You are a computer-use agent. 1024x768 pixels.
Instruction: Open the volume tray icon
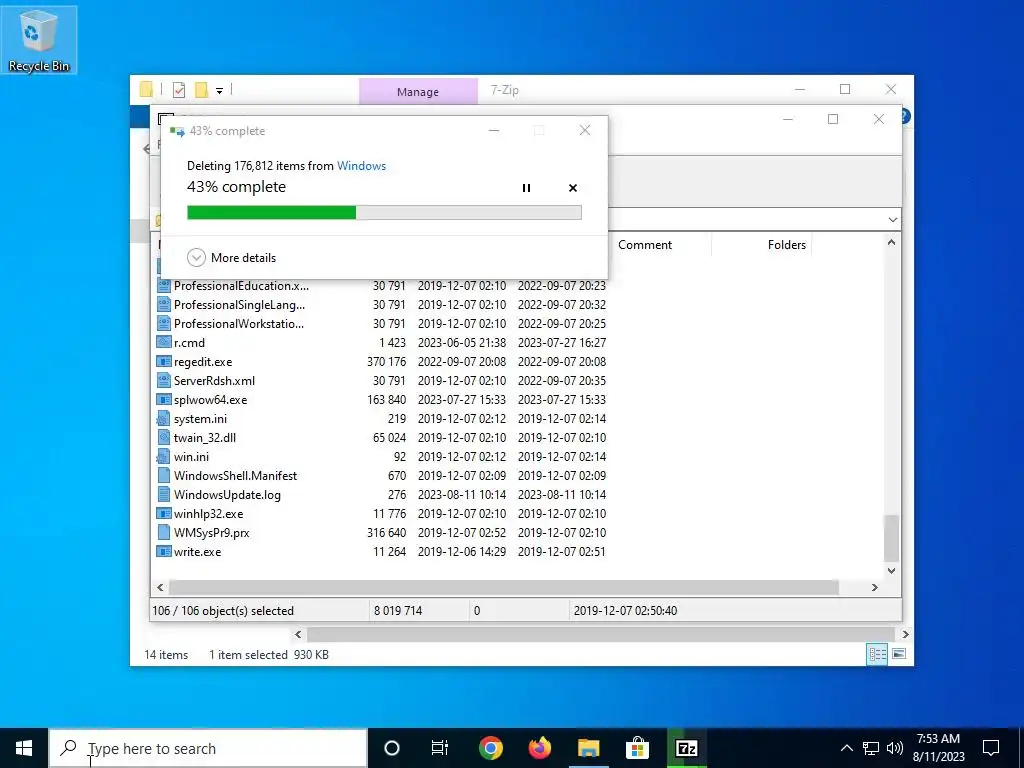pos(895,748)
